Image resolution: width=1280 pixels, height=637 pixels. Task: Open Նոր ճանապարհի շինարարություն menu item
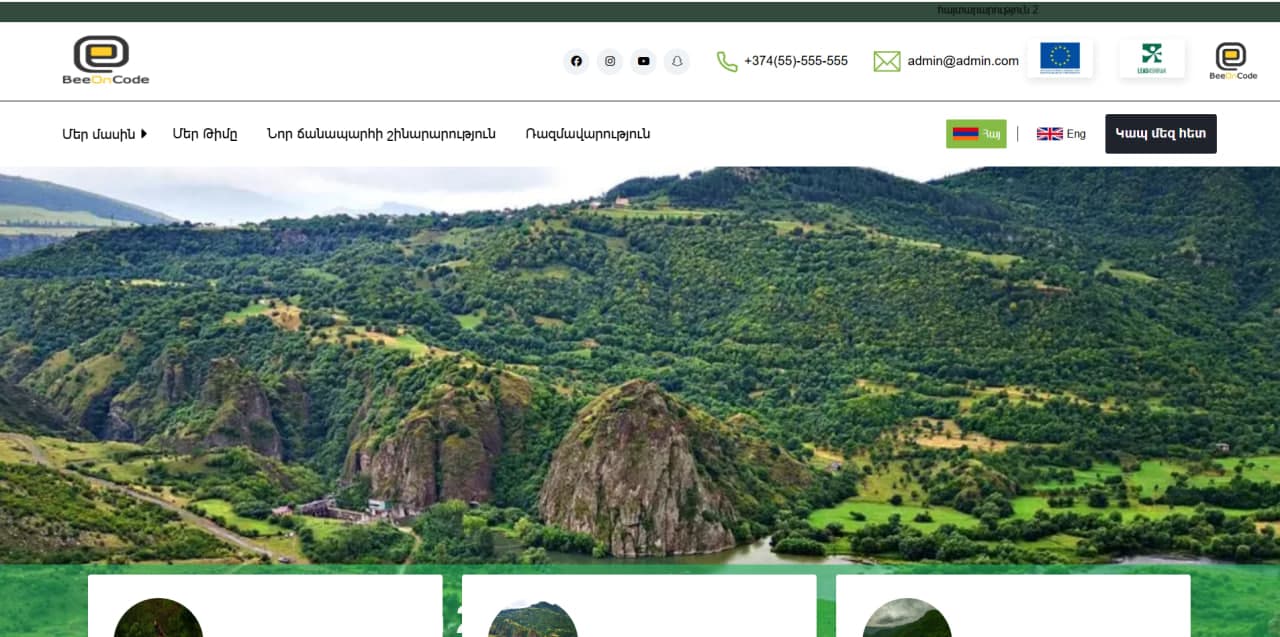381,134
